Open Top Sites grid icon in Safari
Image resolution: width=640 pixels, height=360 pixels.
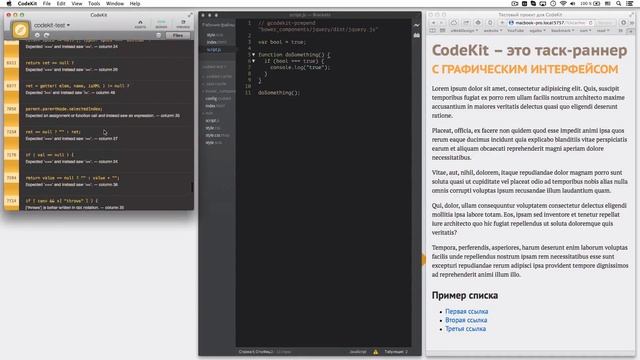point(442,31)
